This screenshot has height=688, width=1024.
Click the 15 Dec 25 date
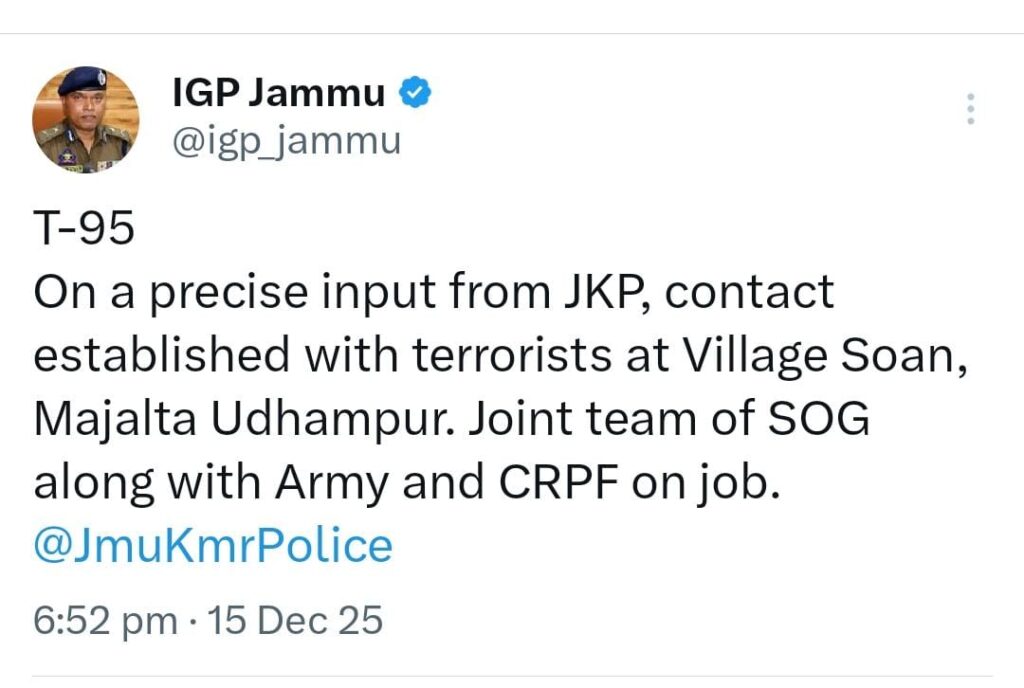coord(295,619)
